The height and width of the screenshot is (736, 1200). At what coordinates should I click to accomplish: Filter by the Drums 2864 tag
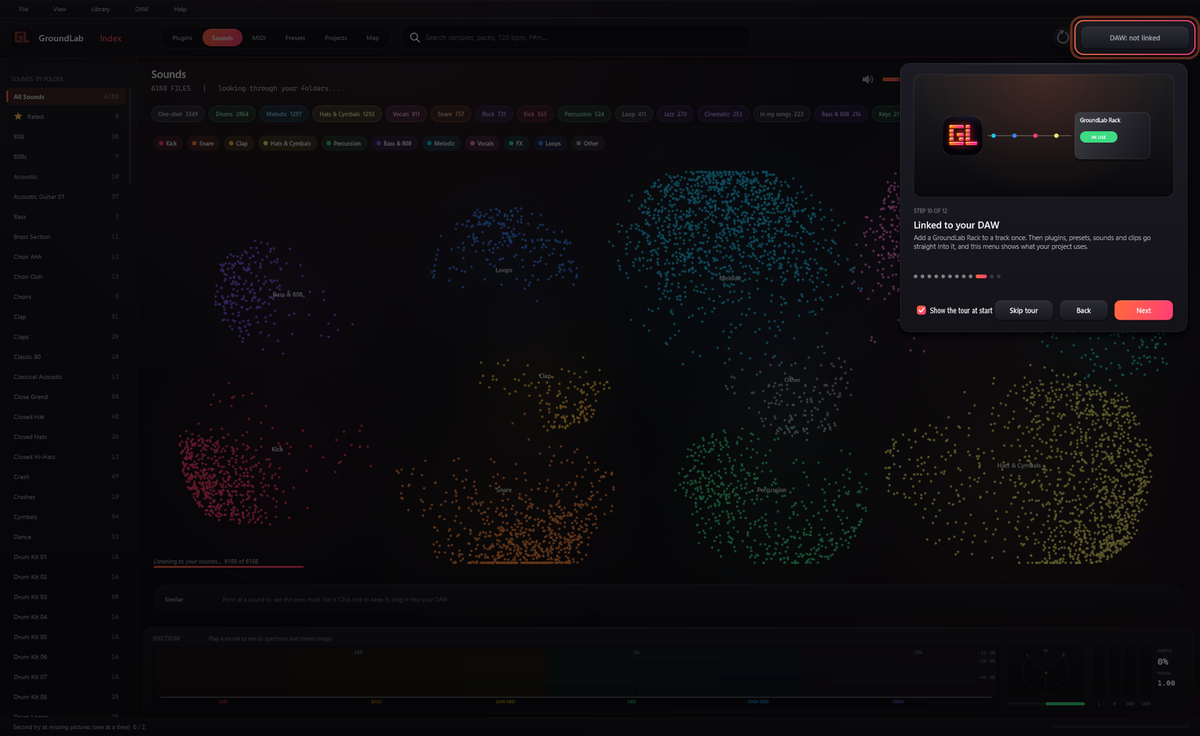click(231, 114)
